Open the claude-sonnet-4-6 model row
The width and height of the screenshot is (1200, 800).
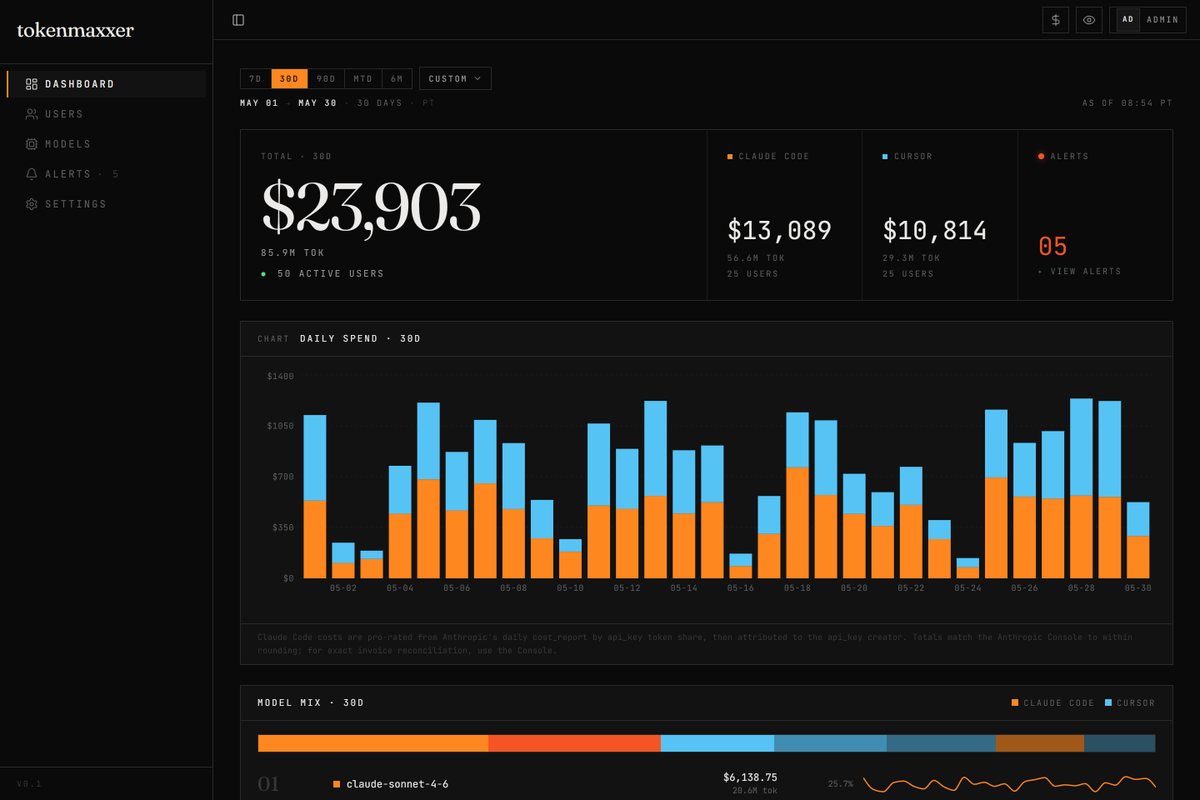(x=706, y=783)
